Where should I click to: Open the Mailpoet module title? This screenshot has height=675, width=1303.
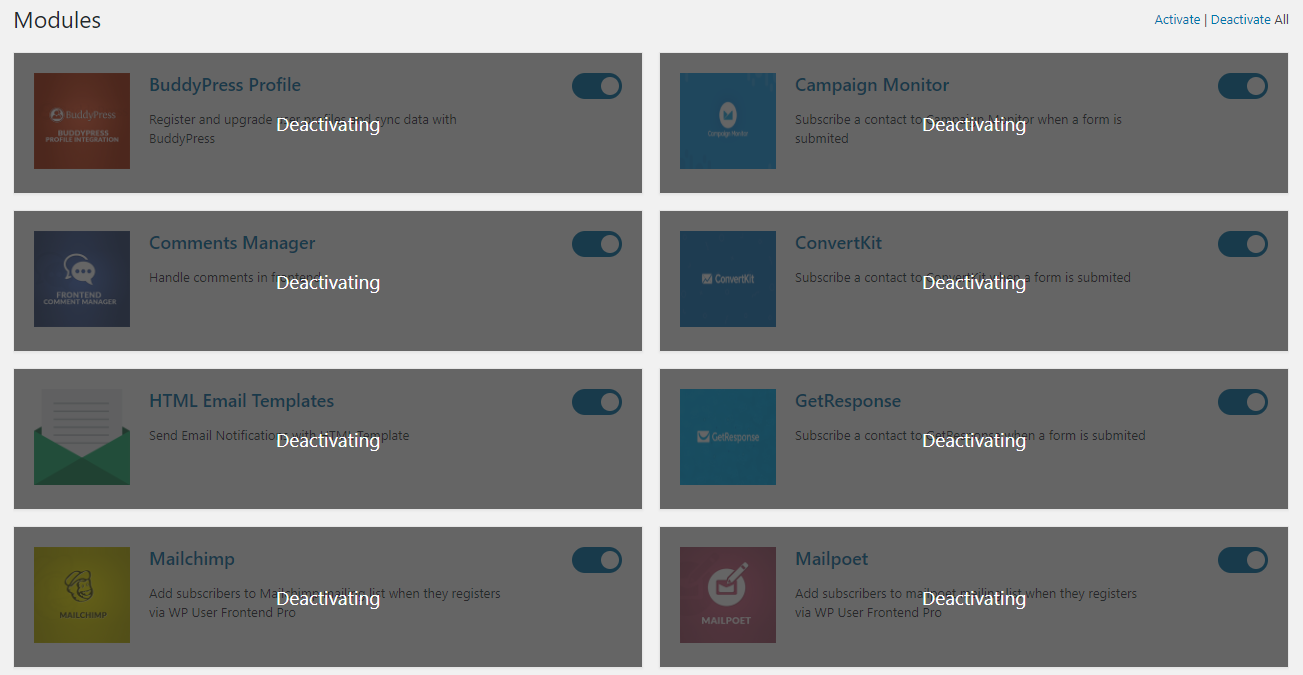(x=832, y=559)
